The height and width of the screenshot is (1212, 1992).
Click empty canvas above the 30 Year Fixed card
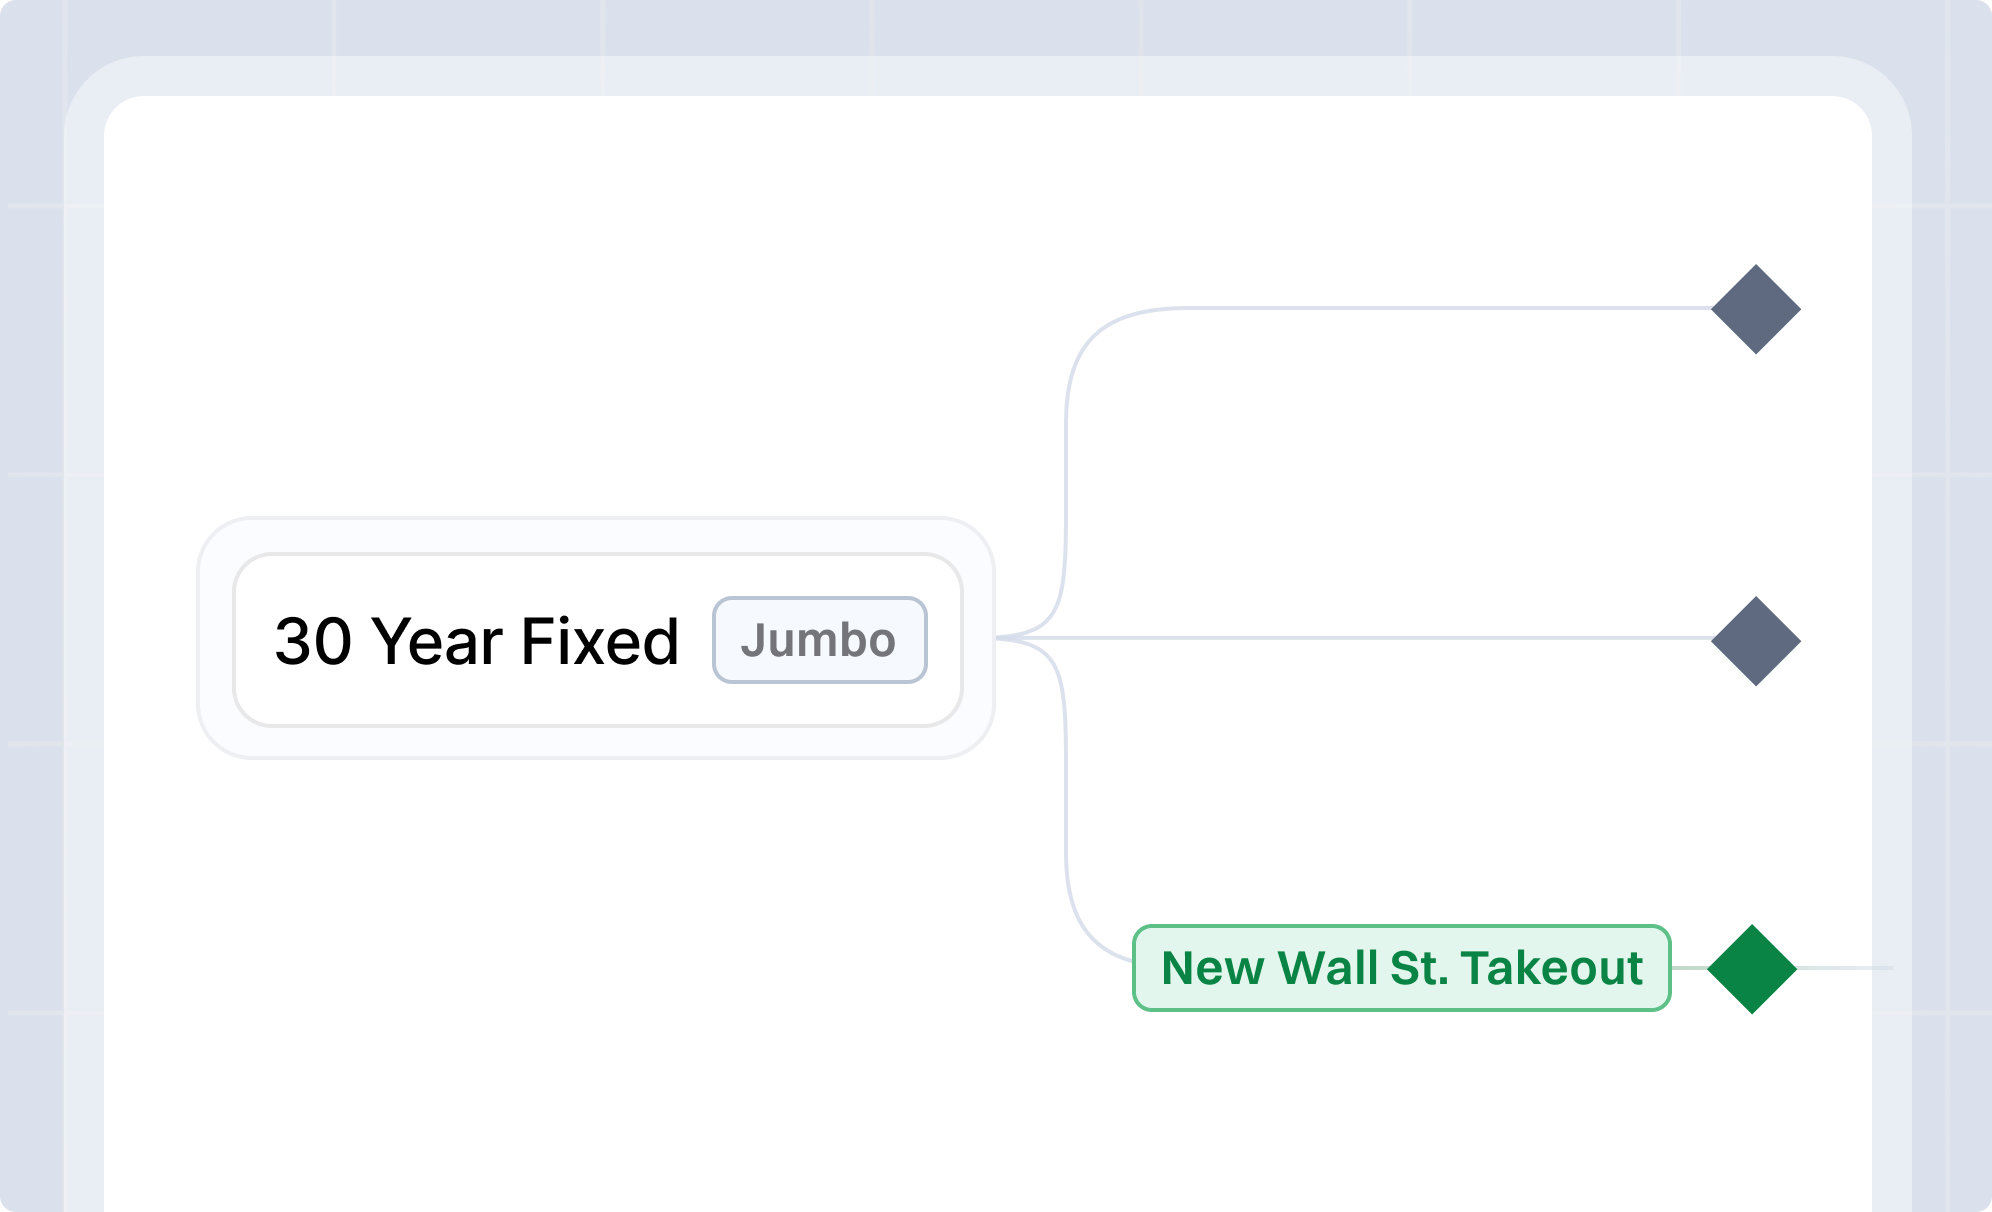tap(596, 300)
